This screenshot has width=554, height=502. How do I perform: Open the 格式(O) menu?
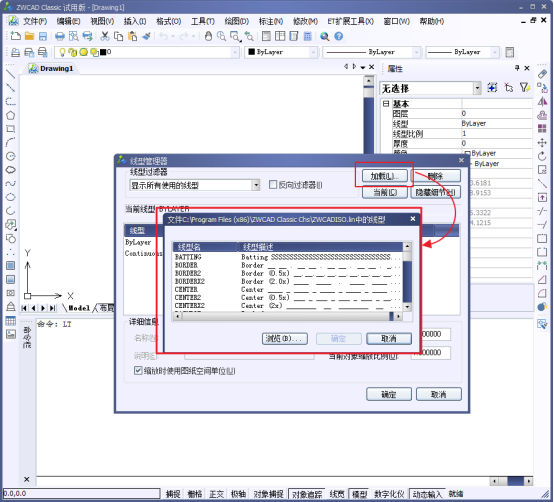169,22
